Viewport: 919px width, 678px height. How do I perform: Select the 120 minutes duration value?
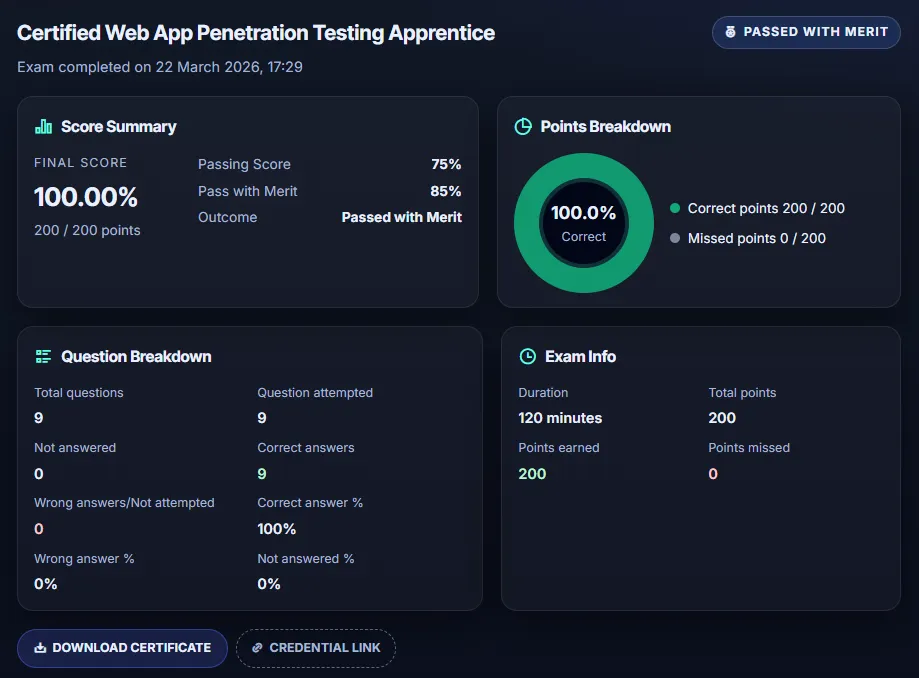coord(560,418)
